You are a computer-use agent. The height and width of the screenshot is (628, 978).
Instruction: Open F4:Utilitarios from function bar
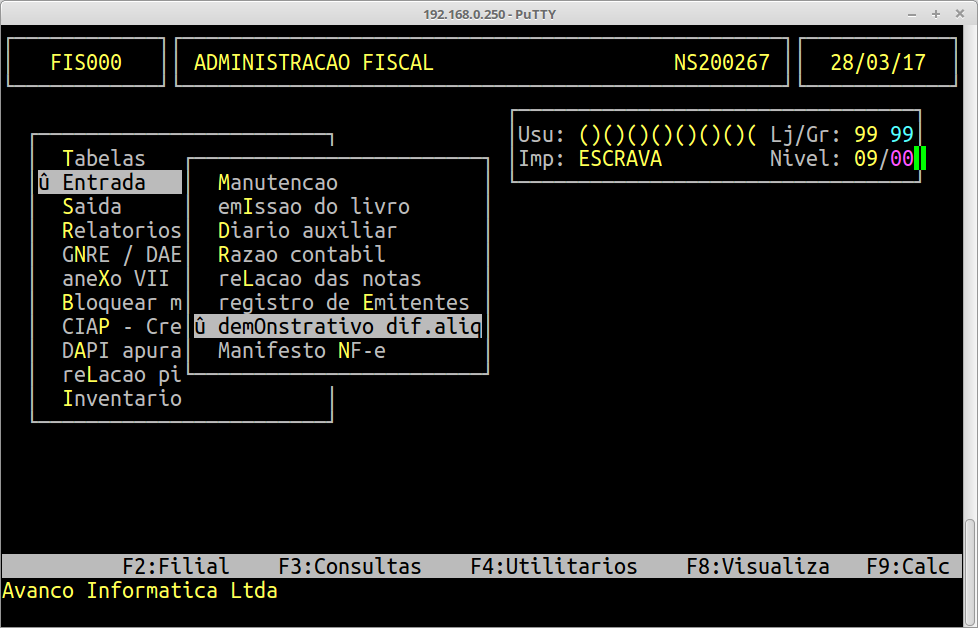tap(554, 566)
